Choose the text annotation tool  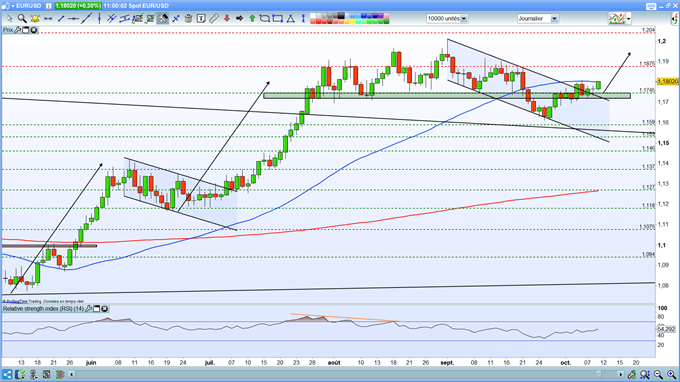(201, 19)
